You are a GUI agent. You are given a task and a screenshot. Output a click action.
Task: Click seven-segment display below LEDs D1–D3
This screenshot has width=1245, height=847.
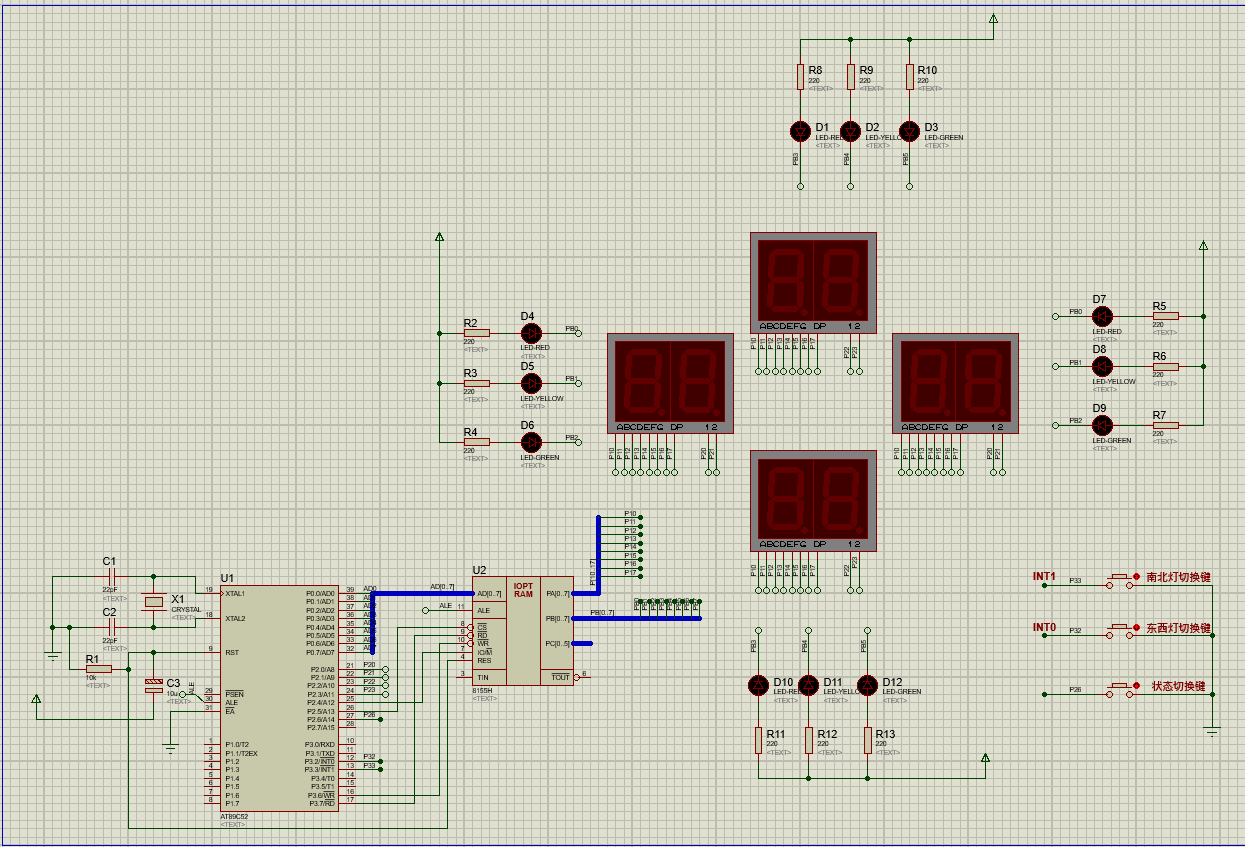tap(813, 283)
